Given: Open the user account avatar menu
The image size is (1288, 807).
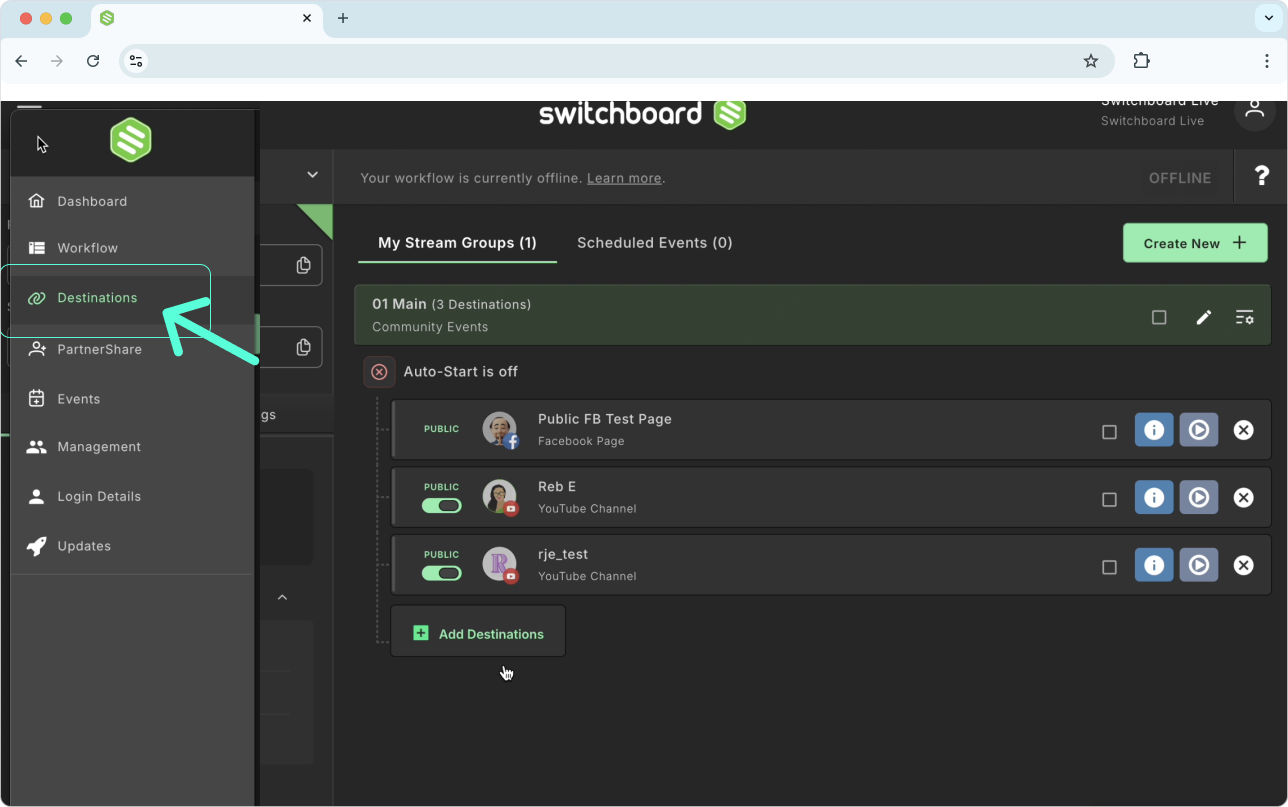Looking at the screenshot, I should 1254,110.
